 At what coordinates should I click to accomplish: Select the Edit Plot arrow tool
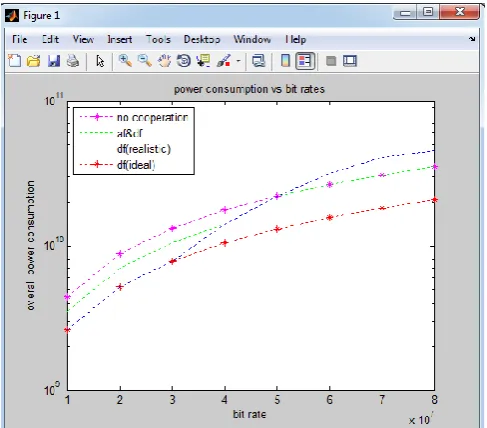100,61
